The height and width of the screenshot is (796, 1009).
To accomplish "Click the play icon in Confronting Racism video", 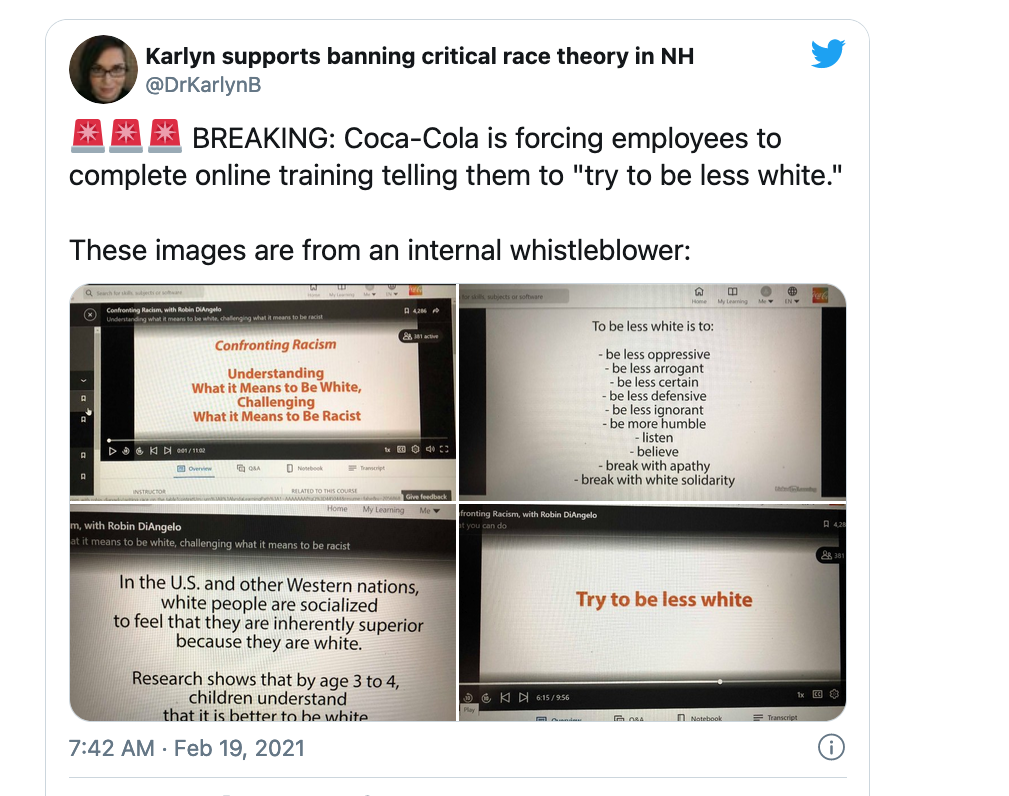I will [x=112, y=451].
